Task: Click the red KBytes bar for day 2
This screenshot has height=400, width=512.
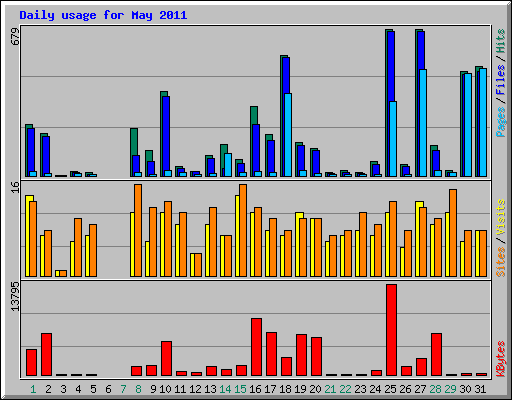Action: (46, 354)
